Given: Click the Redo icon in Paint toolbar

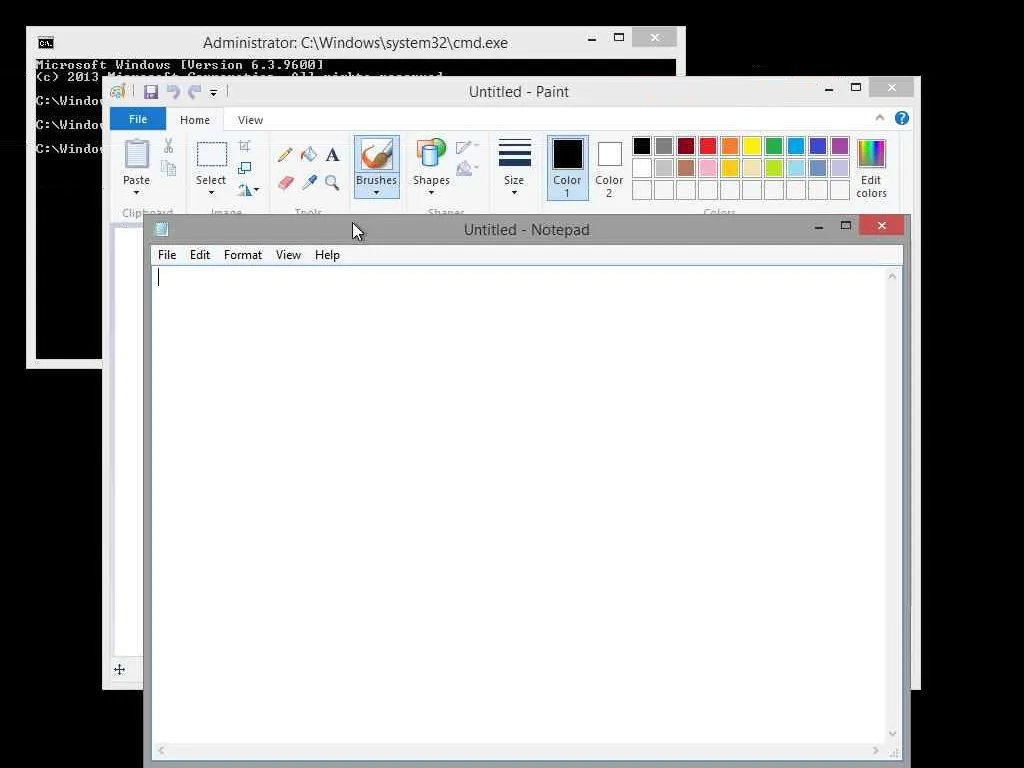Looking at the screenshot, I should coord(194,92).
